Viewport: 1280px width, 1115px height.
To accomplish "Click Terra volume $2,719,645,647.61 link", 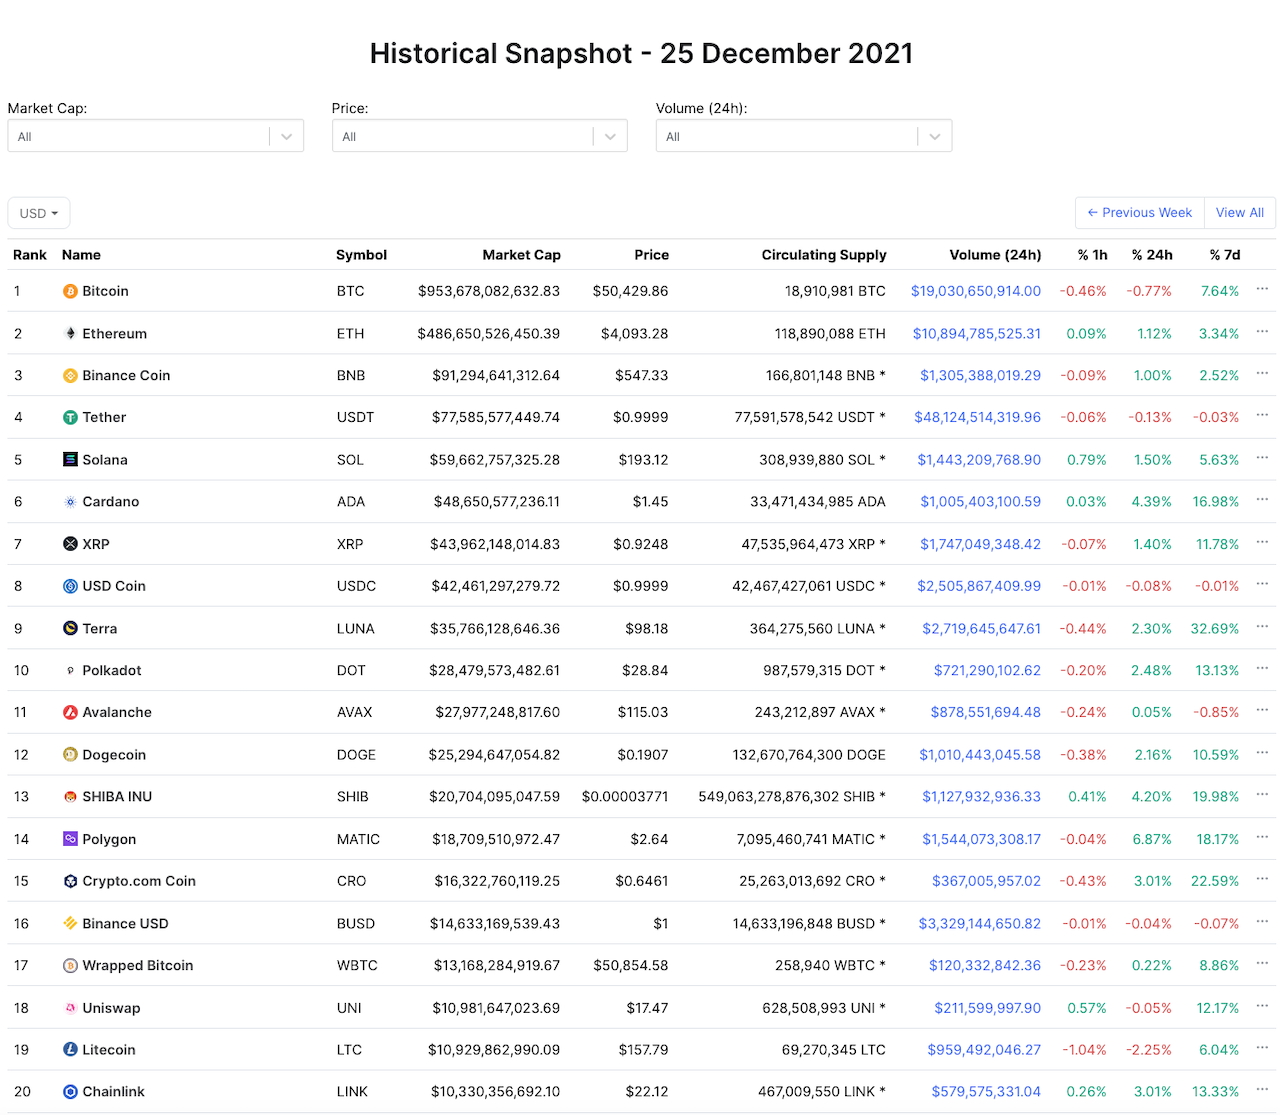I will click(x=981, y=628).
